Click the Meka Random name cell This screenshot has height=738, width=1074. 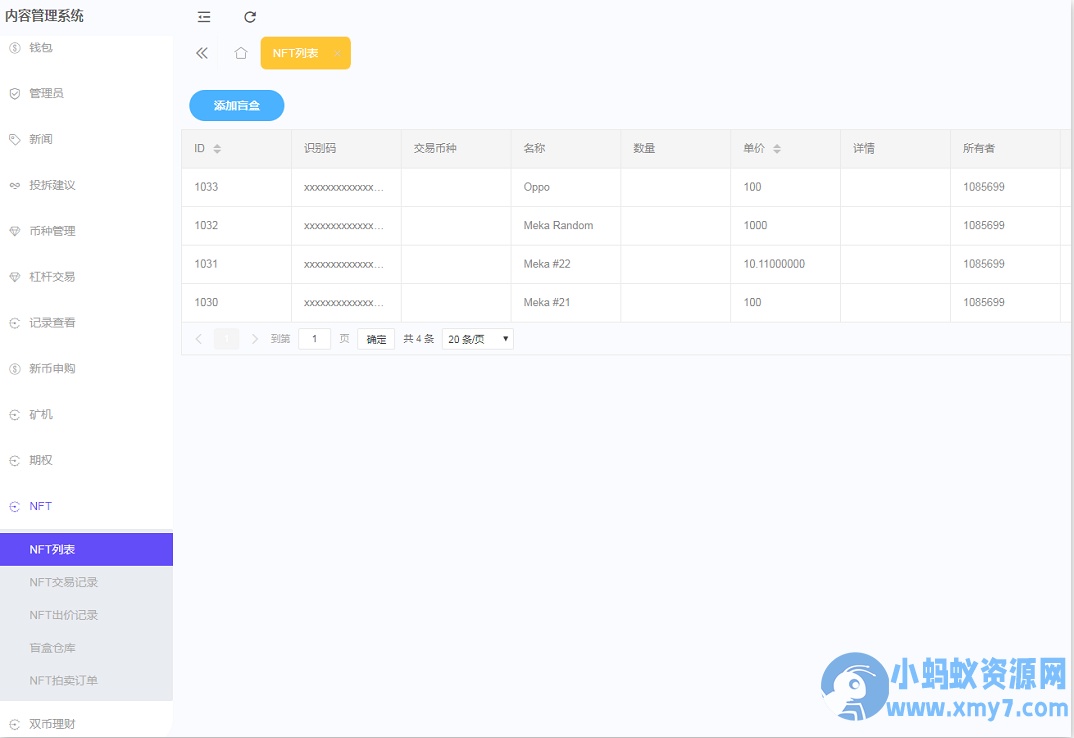pos(566,225)
